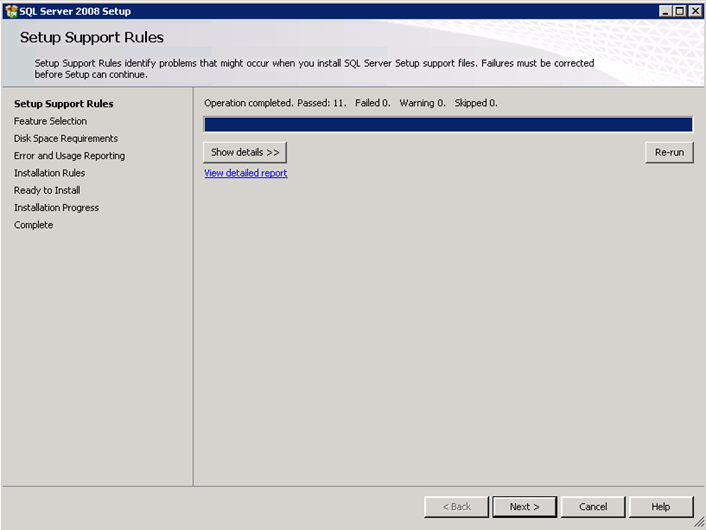
Task: Click the 'Warning 0.' status text
Action: point(422,103)
